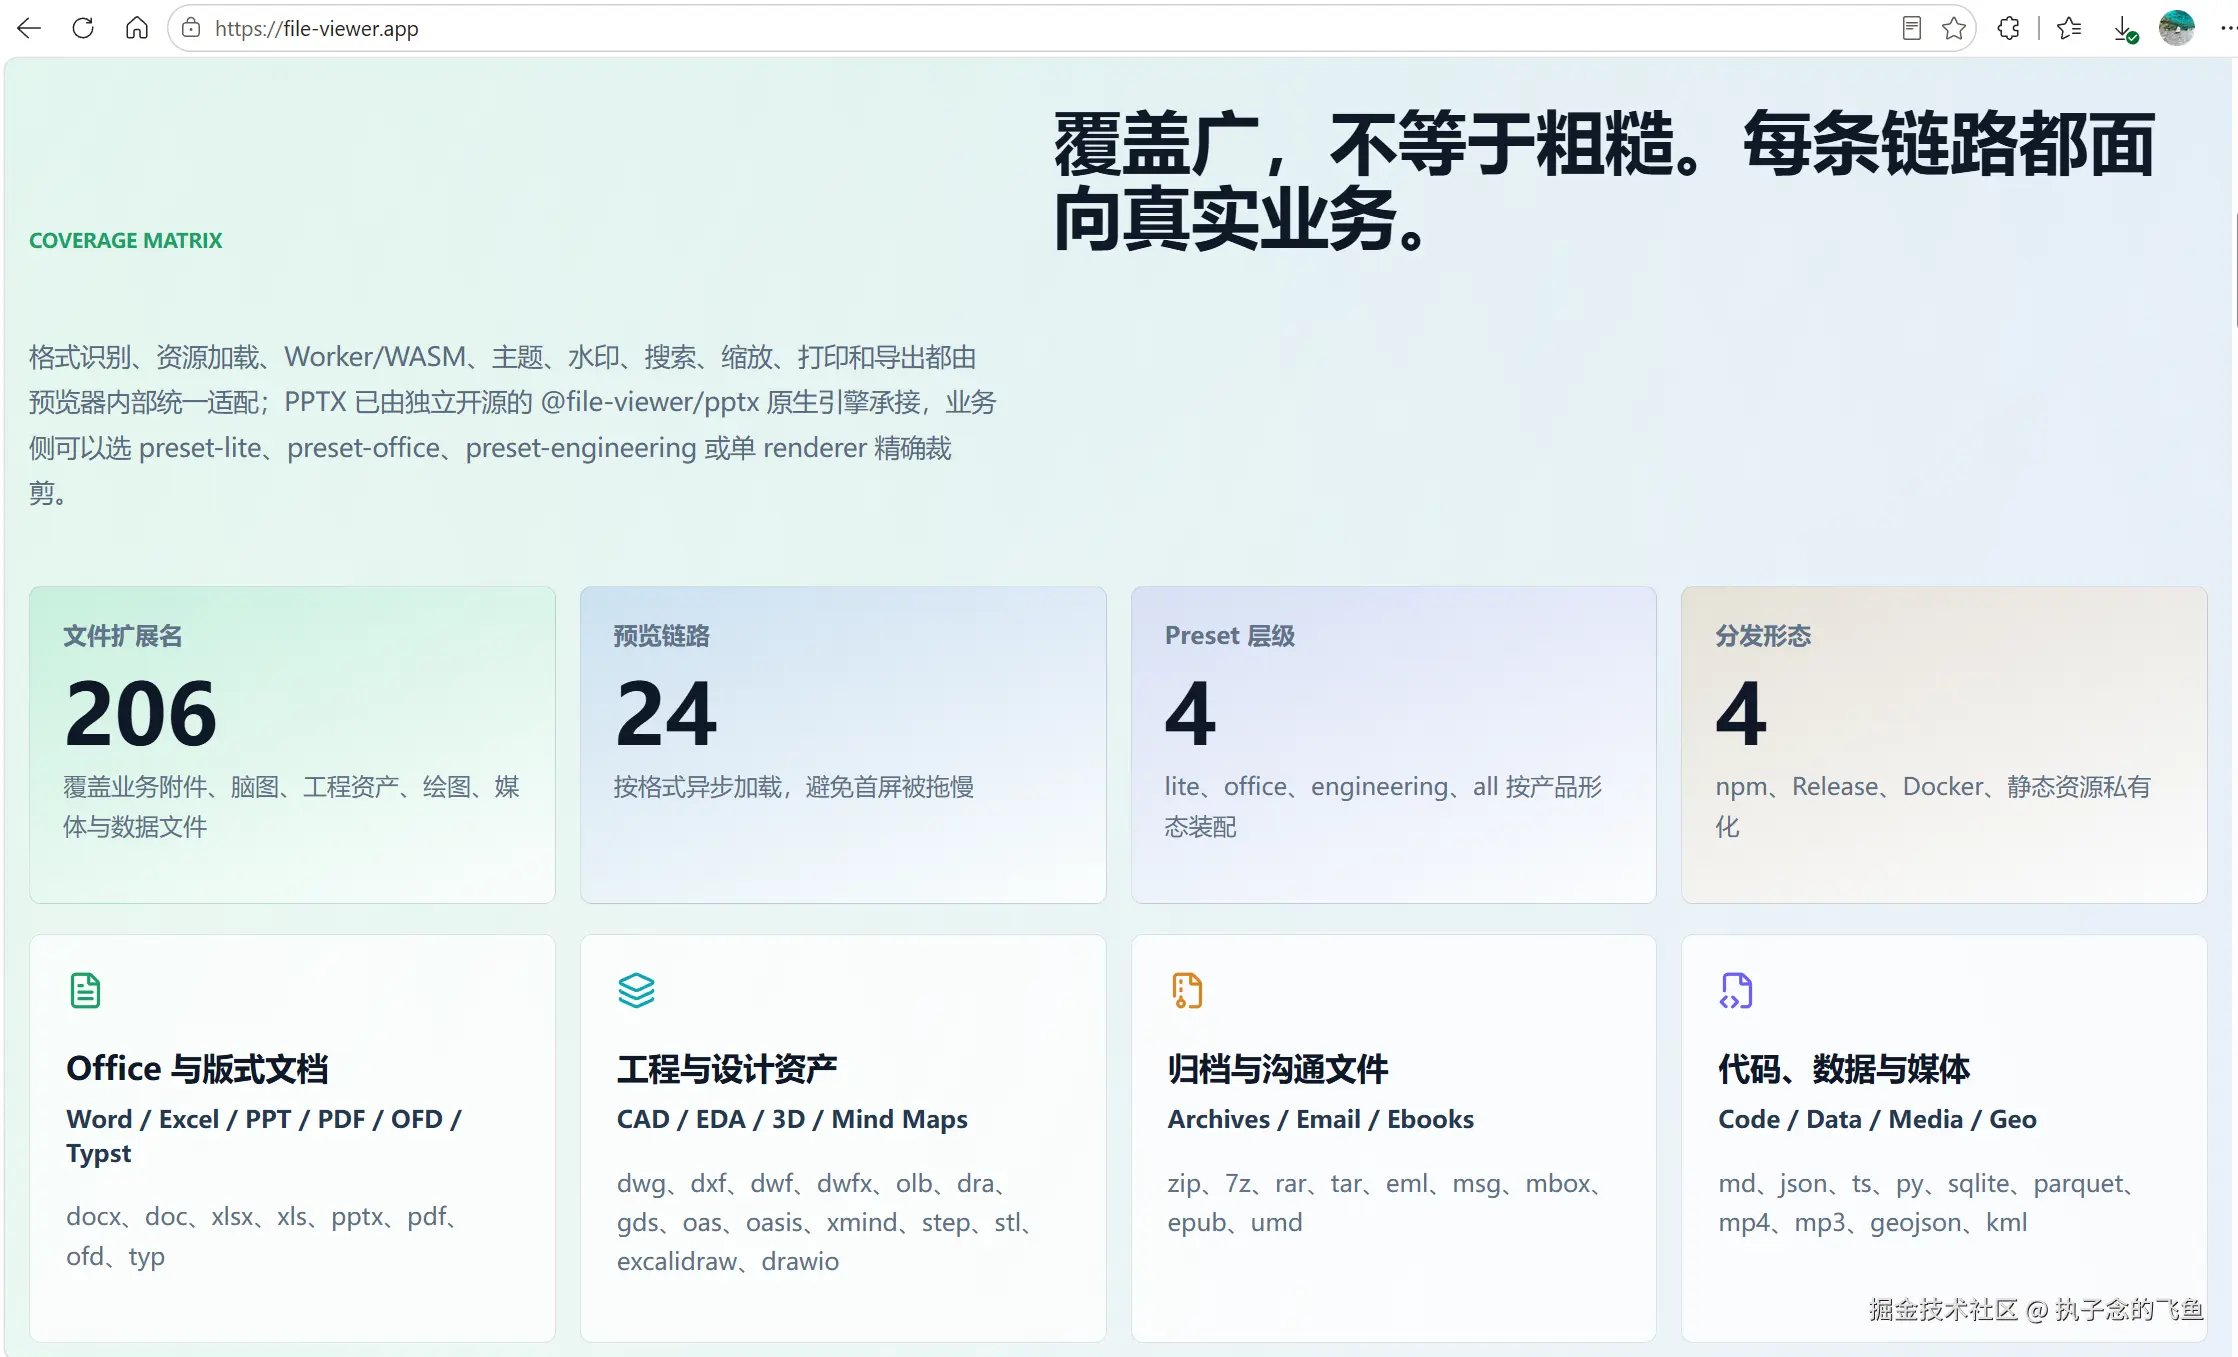
Task: Click the purple code file icon
Action: pyautogui.click(x=1736, y=990)
